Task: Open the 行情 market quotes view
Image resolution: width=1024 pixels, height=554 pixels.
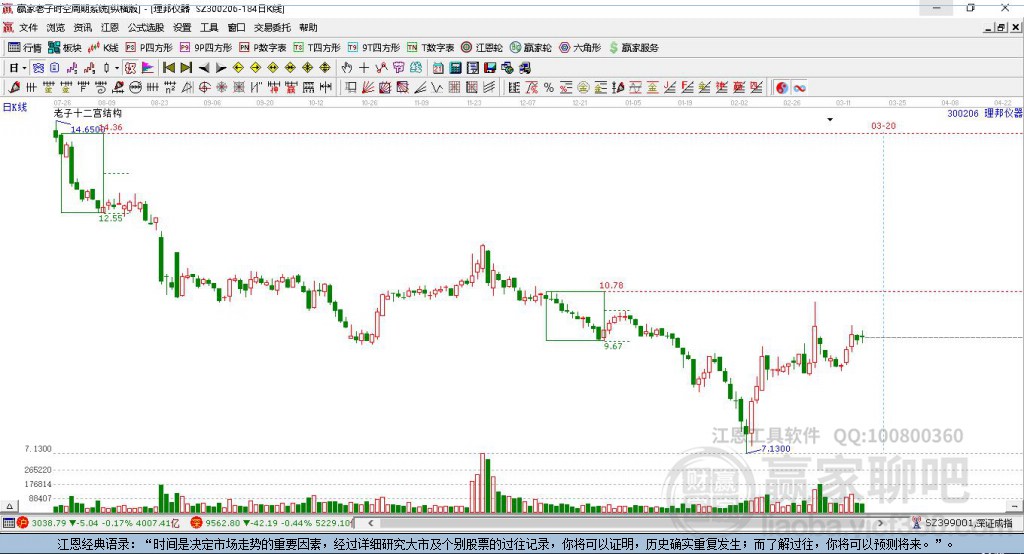Action: [25, 48]
